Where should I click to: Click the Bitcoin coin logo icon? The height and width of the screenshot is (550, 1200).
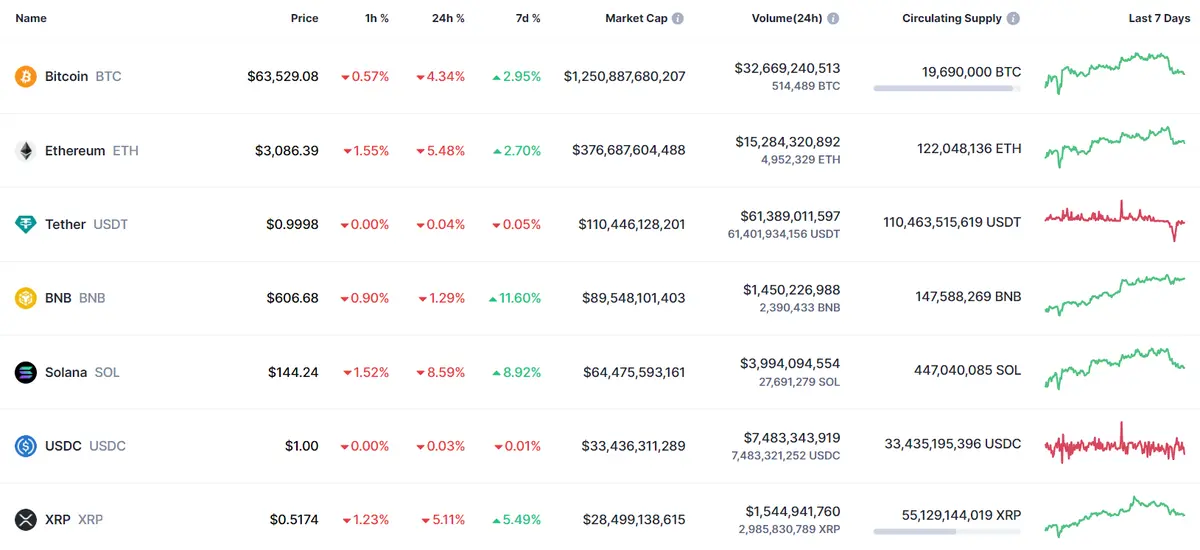click(26, 76)
